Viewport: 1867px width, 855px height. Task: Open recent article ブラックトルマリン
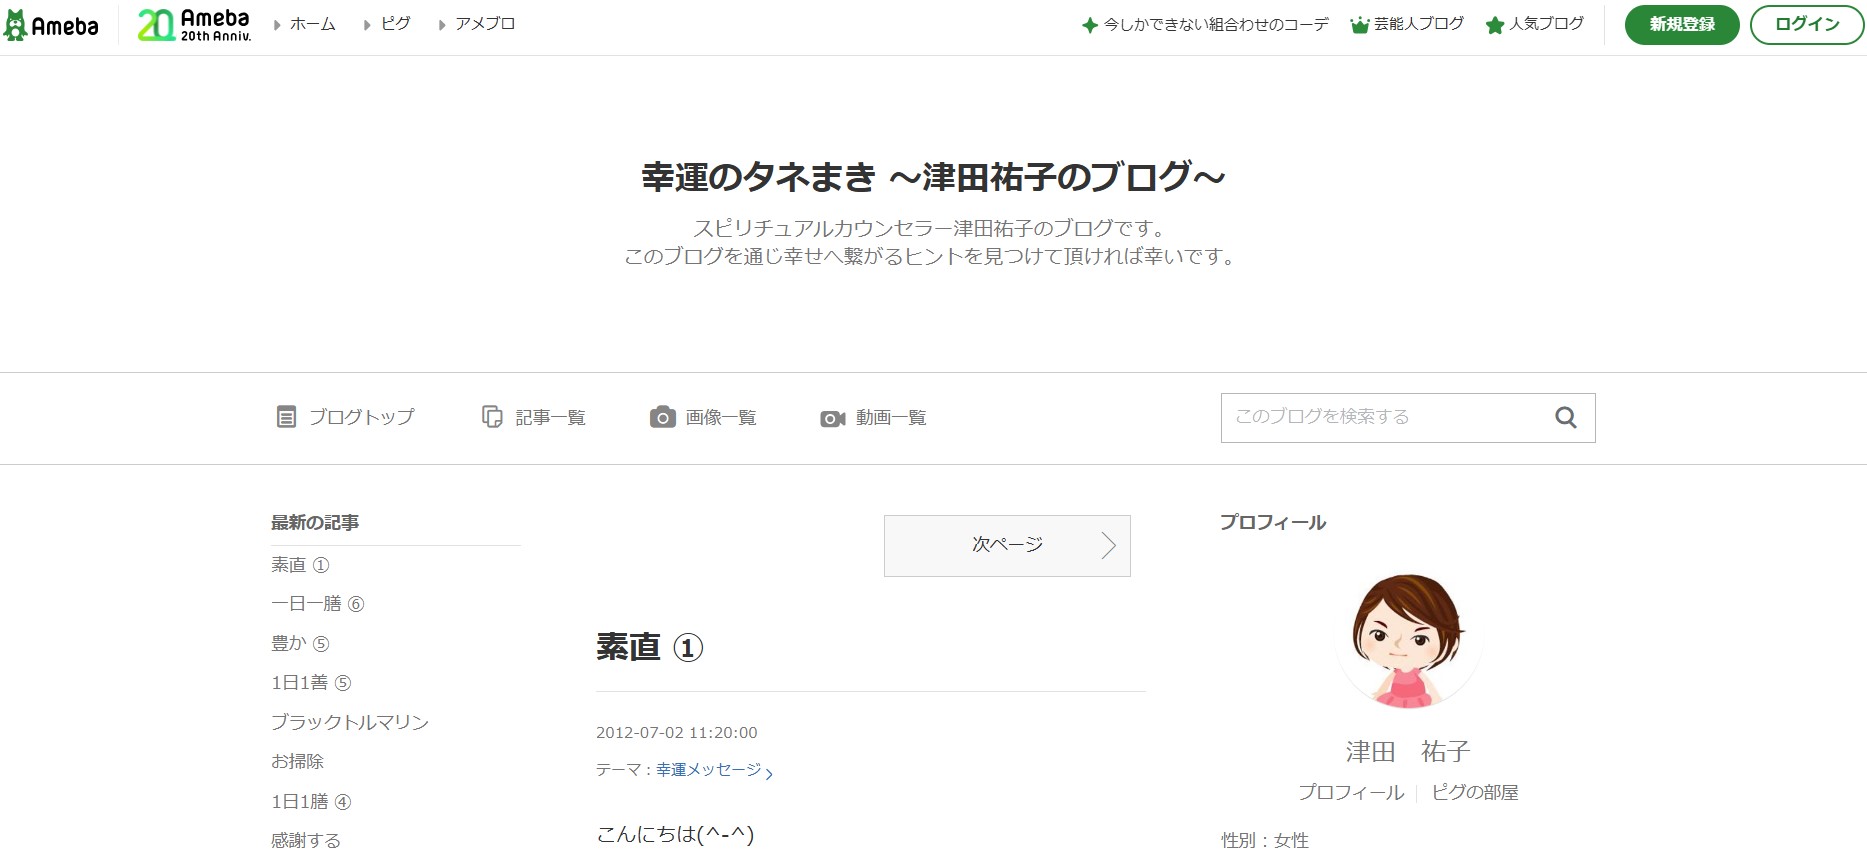click(349, 722)
